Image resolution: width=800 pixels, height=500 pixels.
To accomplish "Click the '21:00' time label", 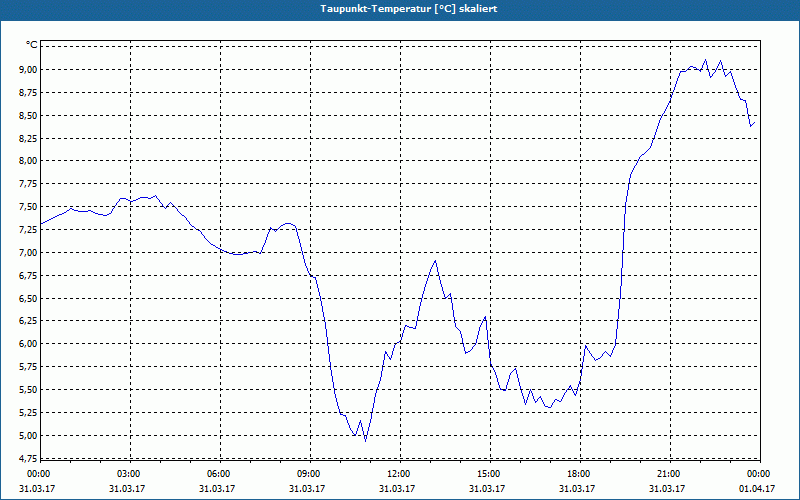I will pos(670,474).
